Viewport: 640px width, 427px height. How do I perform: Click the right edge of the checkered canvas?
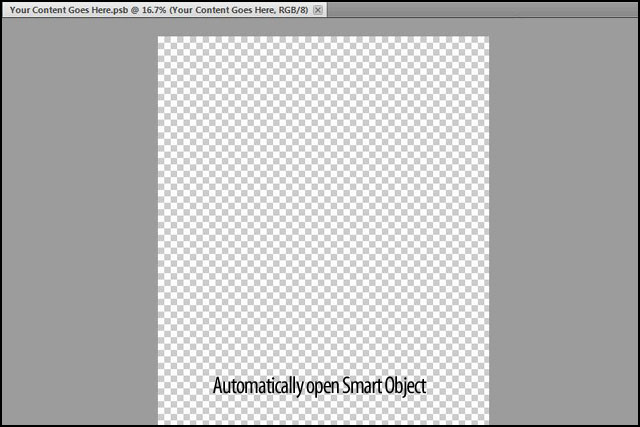[488, 230]
